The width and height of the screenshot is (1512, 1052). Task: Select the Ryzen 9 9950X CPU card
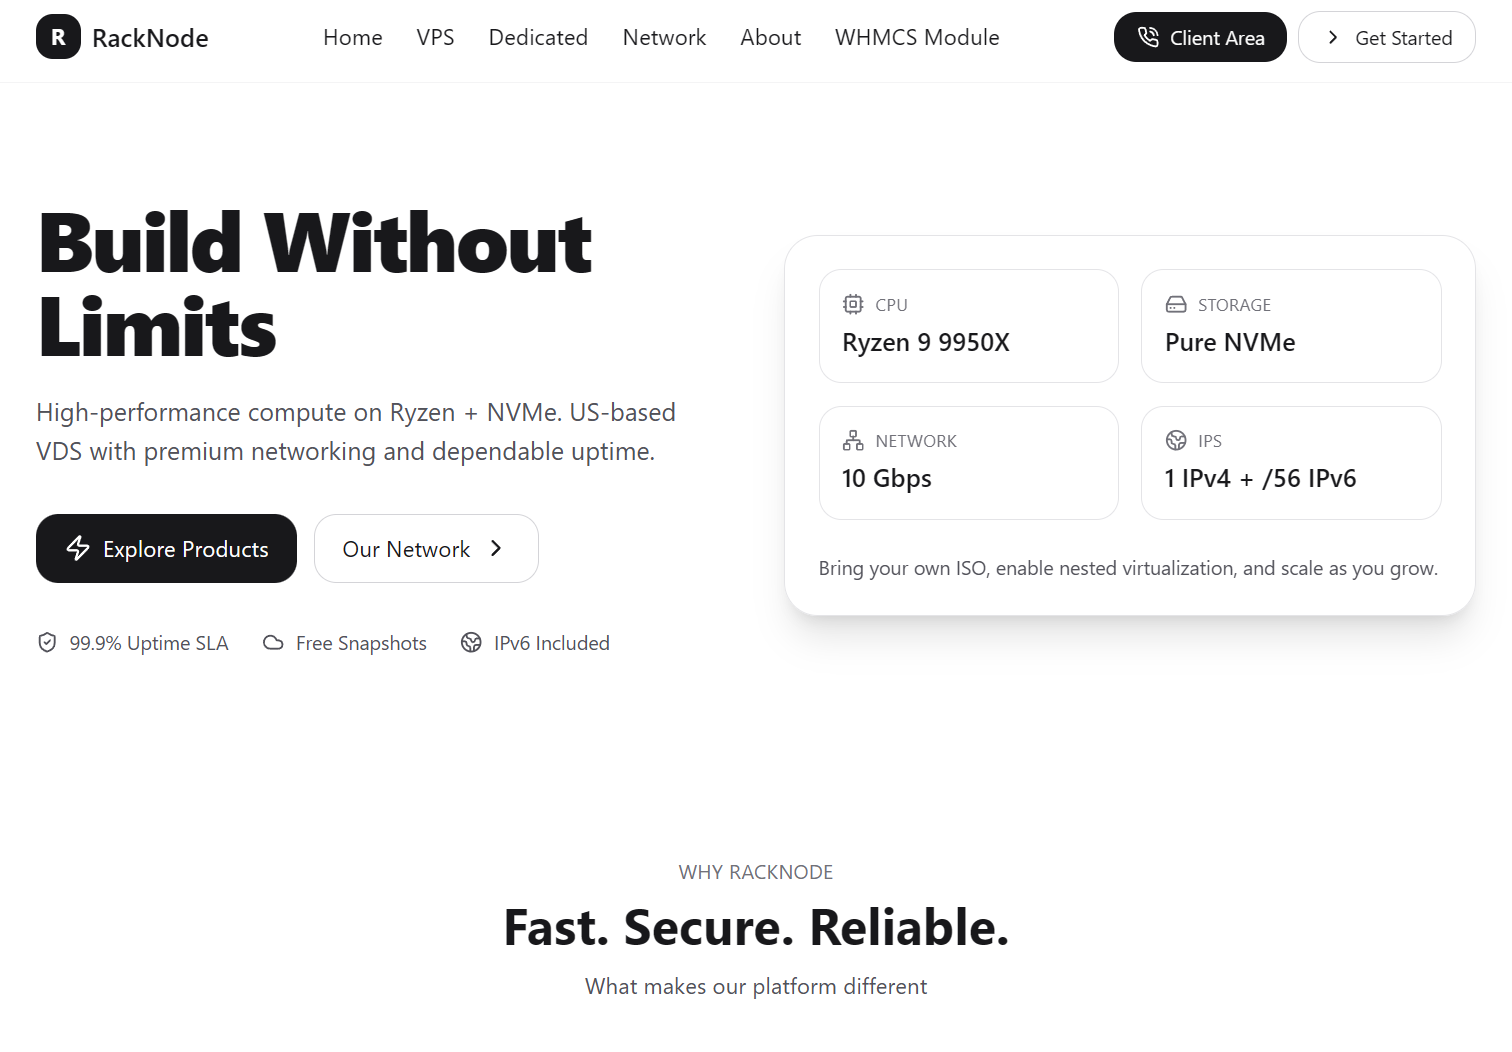point(968,326)
